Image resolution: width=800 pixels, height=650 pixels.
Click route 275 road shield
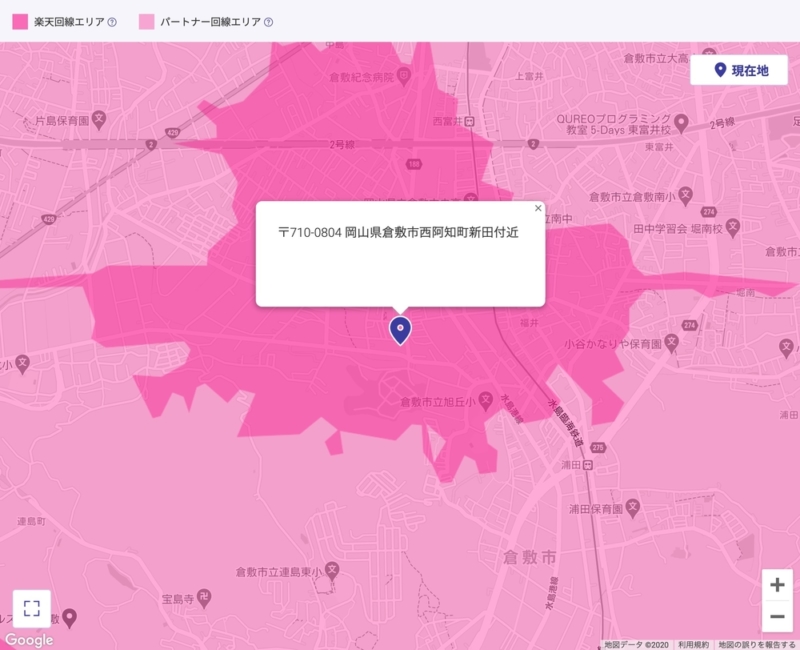598,447
